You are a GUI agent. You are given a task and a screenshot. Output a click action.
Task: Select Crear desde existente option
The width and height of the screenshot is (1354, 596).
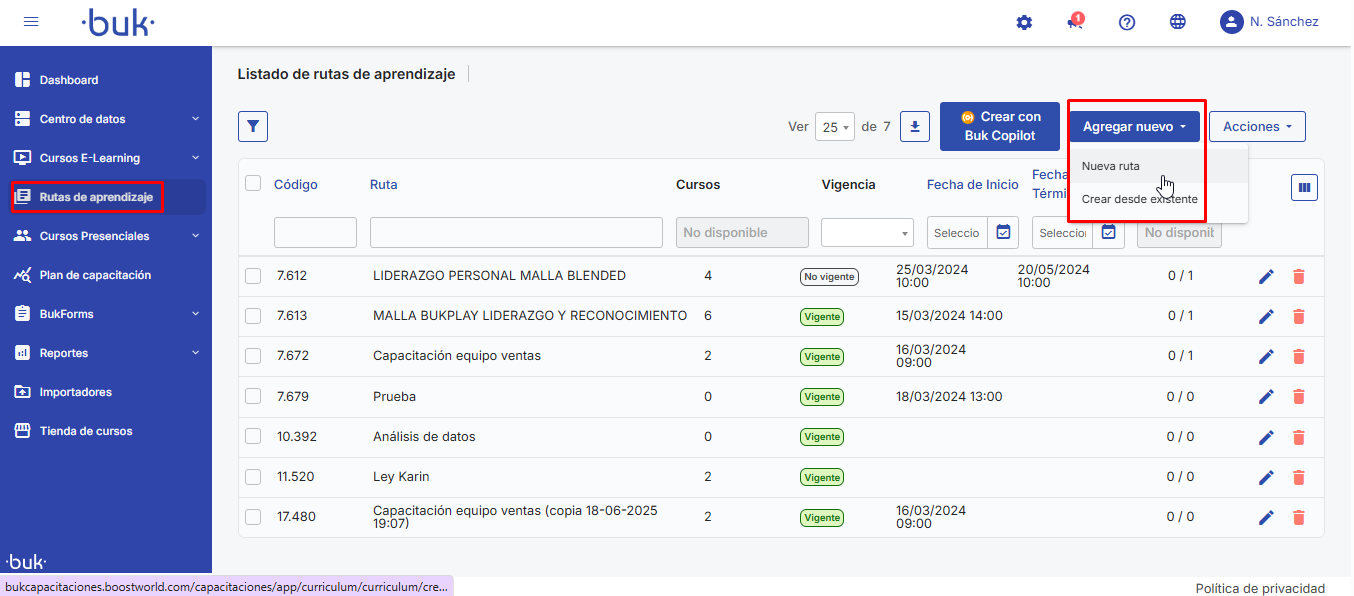[1140, 199]
